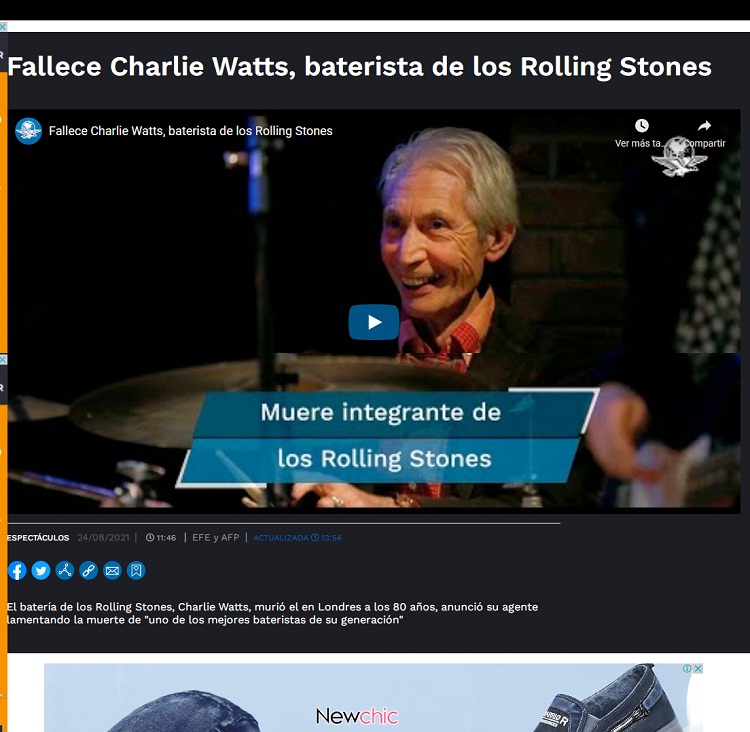
Task: Open the share network icon
Action: pos(65,570)
